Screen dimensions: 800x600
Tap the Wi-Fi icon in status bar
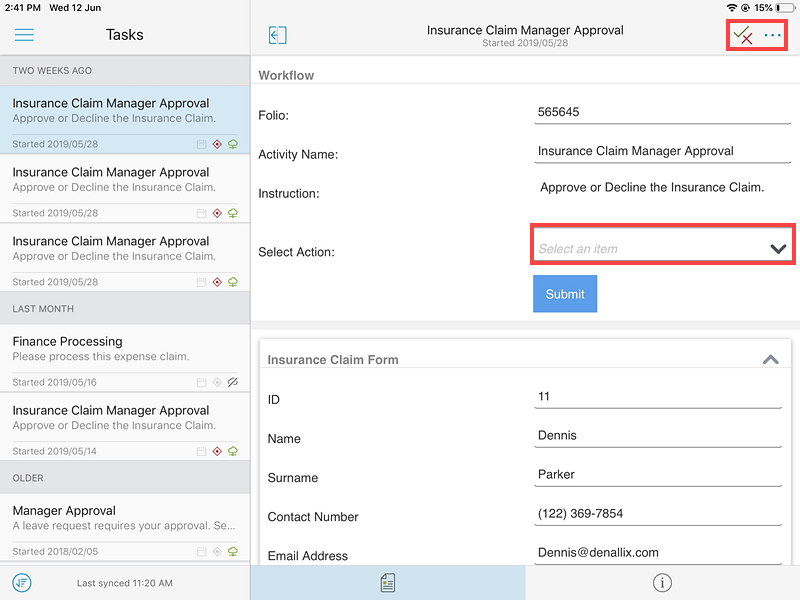click(732, 8)
